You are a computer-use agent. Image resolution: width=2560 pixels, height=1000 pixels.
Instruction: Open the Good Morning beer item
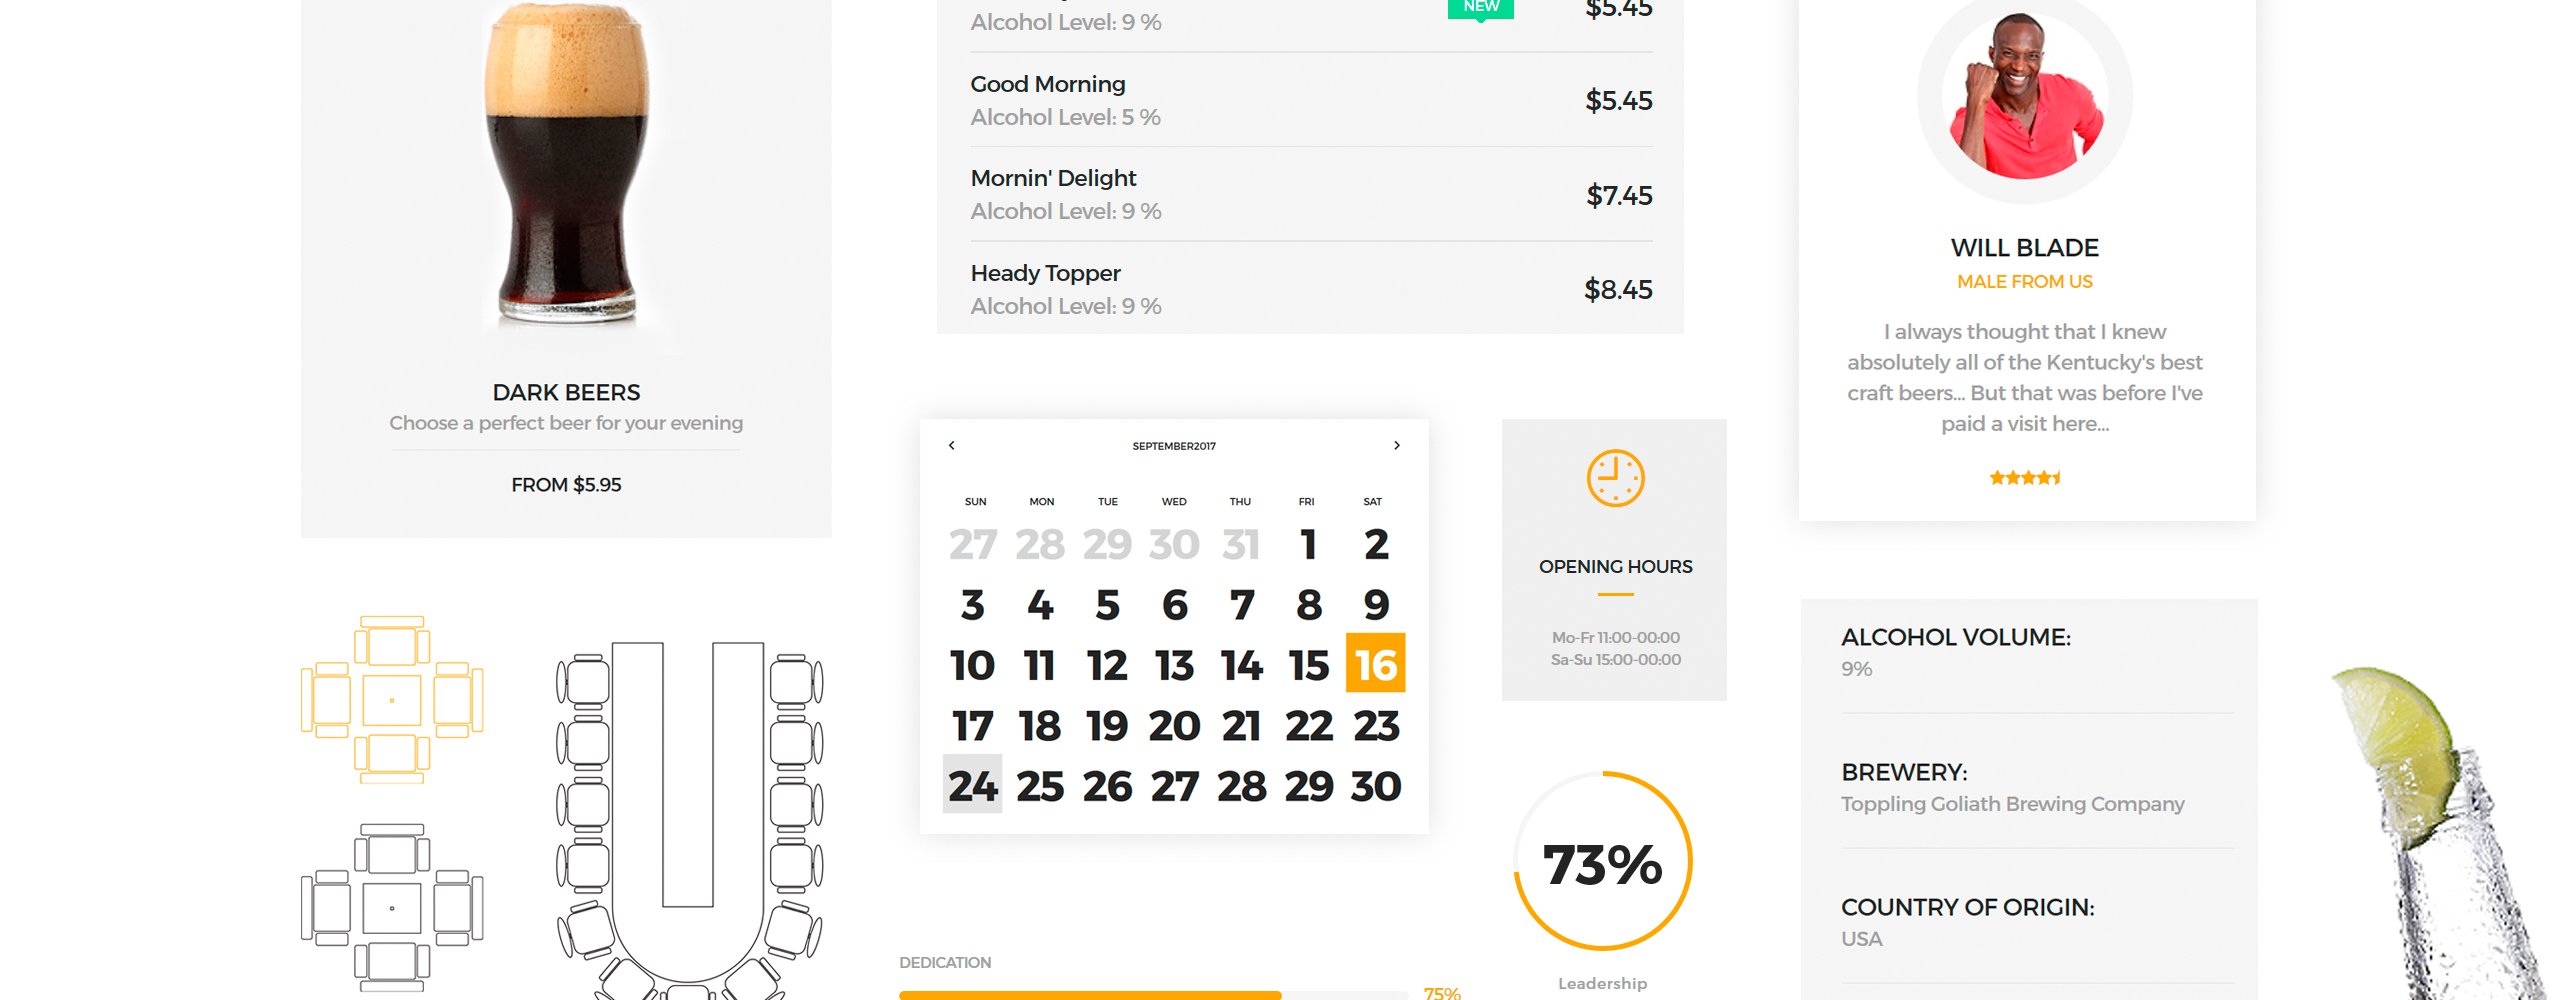1311,100
